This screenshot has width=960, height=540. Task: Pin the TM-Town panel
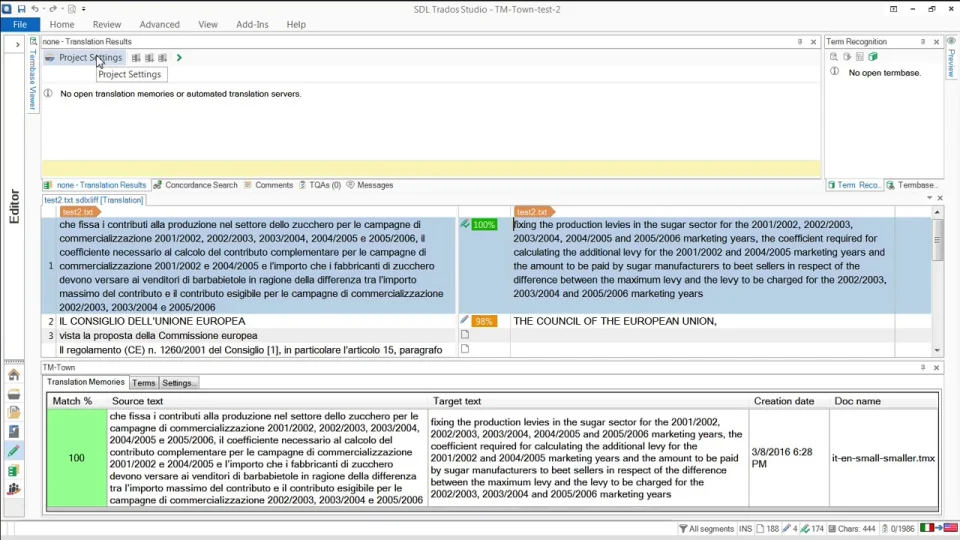[923, 367]
